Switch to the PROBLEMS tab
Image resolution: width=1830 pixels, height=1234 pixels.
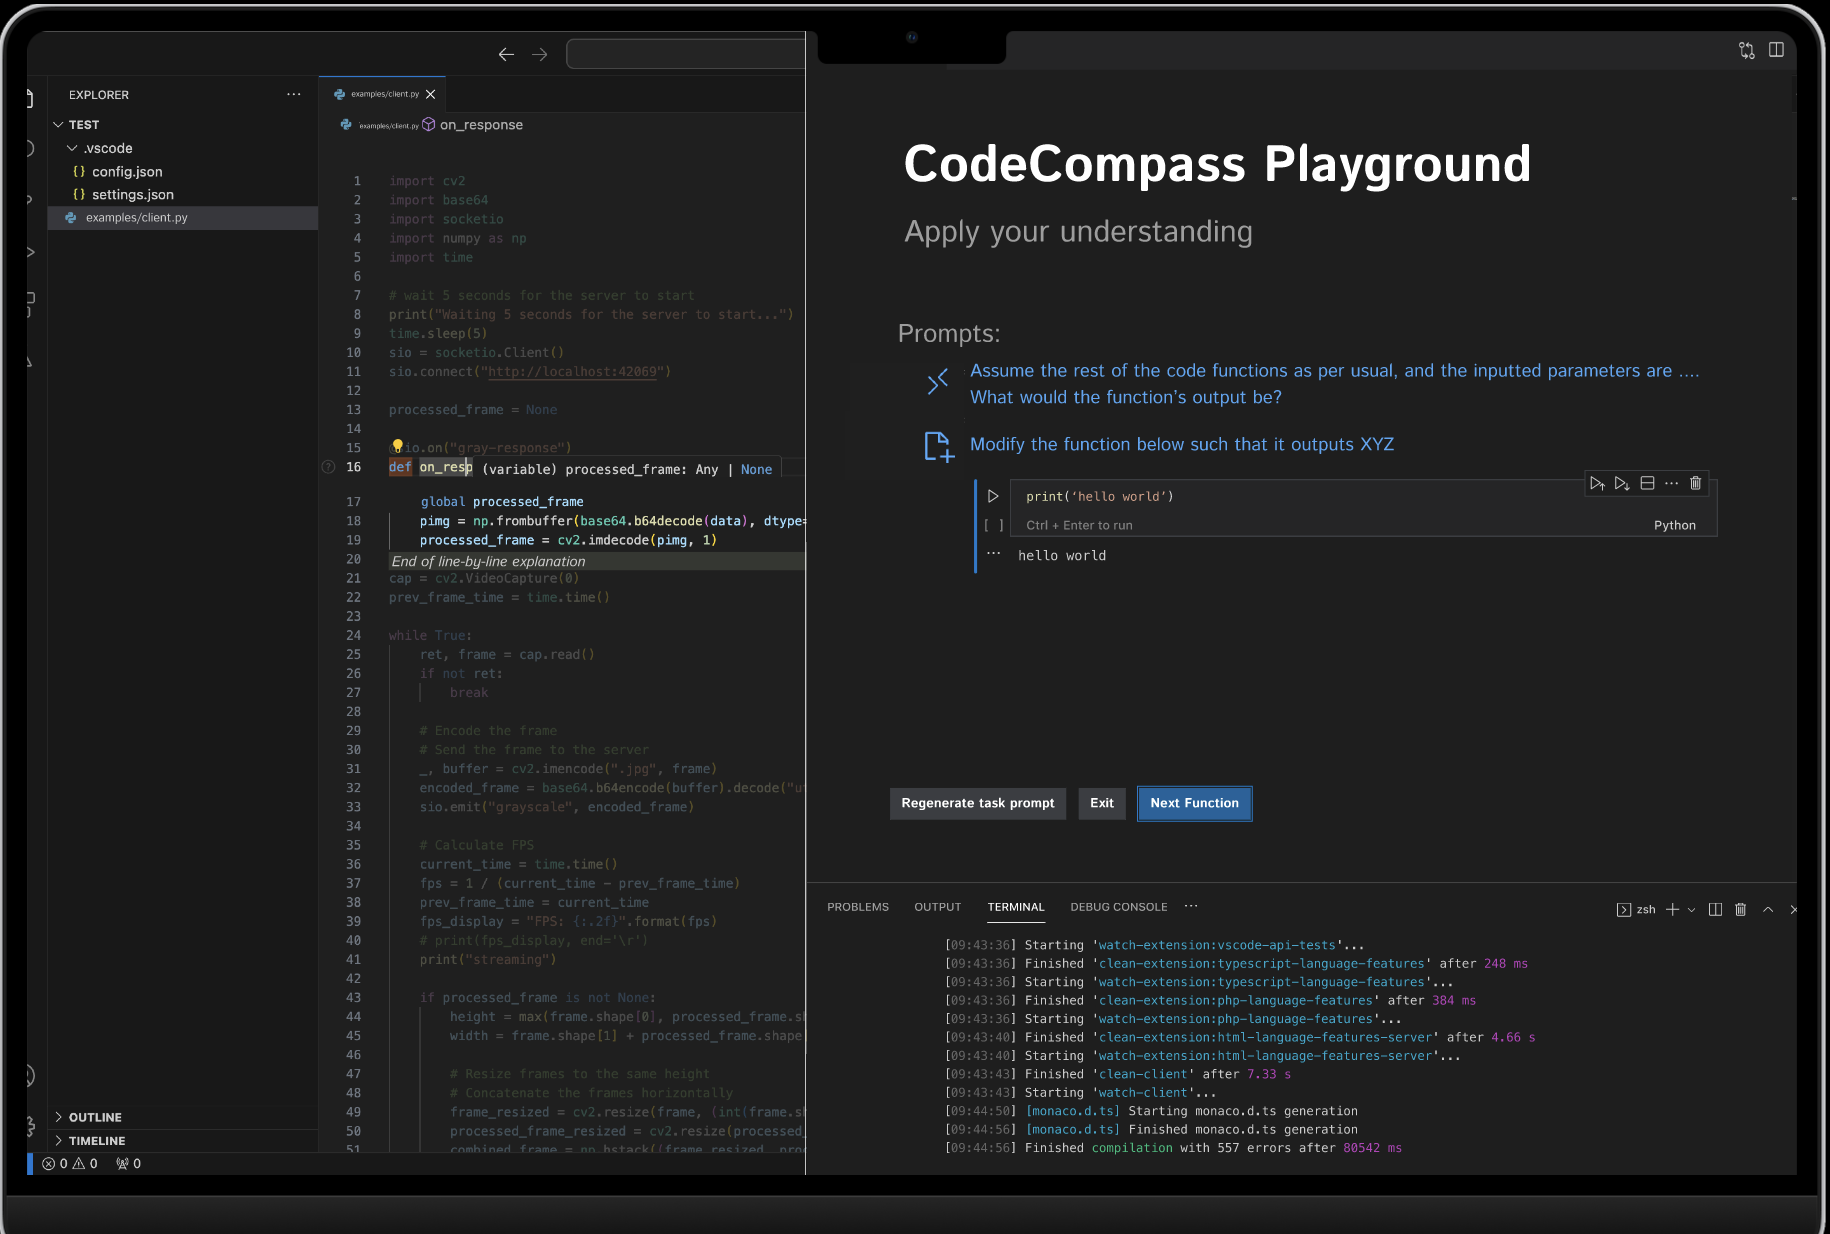pos(858,907)
